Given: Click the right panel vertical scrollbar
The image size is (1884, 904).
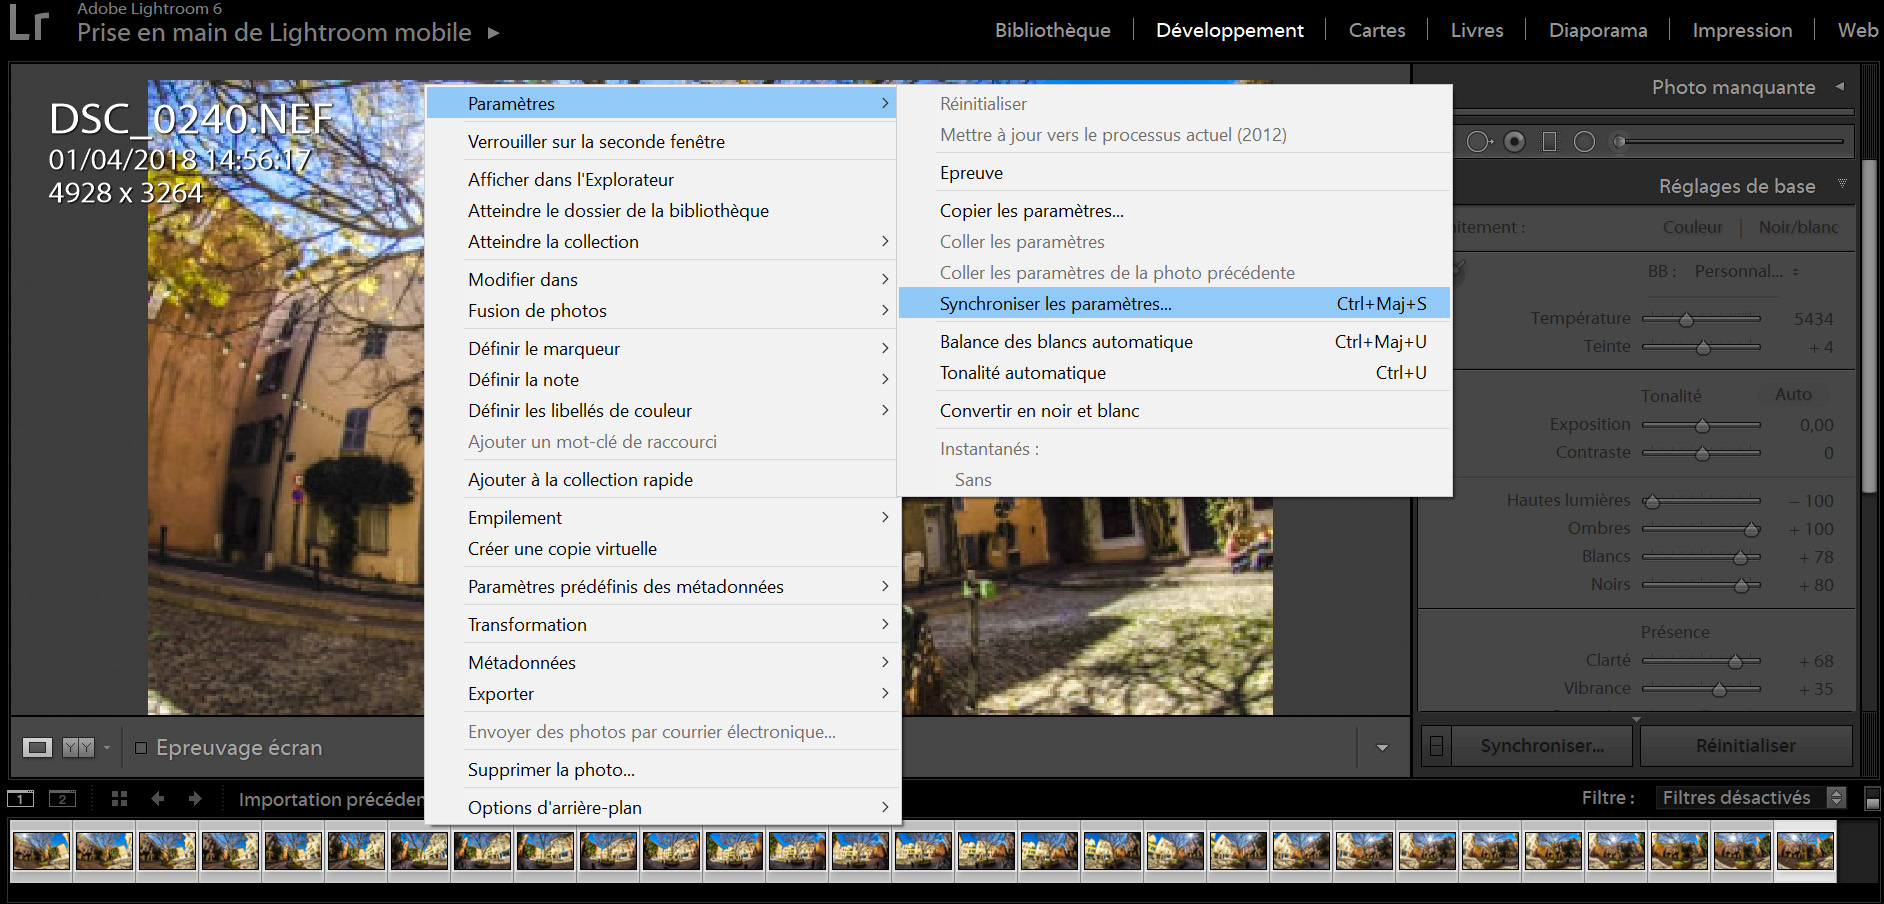Looking at the screenshot, I should tap(1869, 326).
